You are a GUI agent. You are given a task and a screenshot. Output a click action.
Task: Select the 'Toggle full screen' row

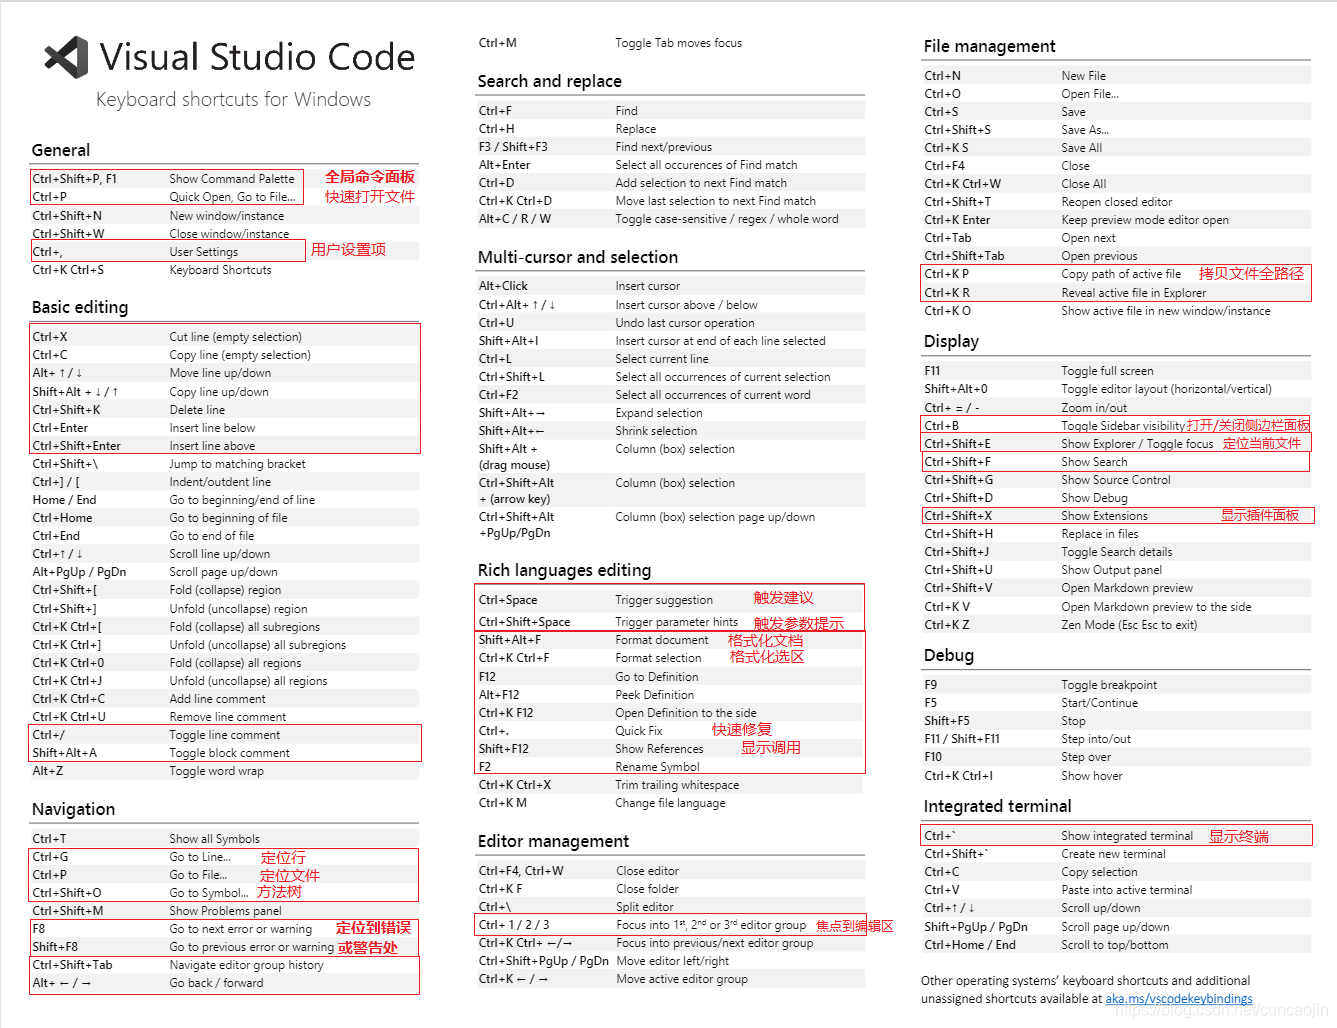coord(1117,371)
